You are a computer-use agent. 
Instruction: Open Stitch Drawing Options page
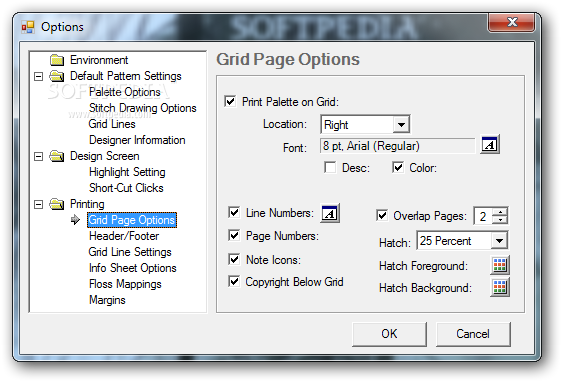(143, 108)
